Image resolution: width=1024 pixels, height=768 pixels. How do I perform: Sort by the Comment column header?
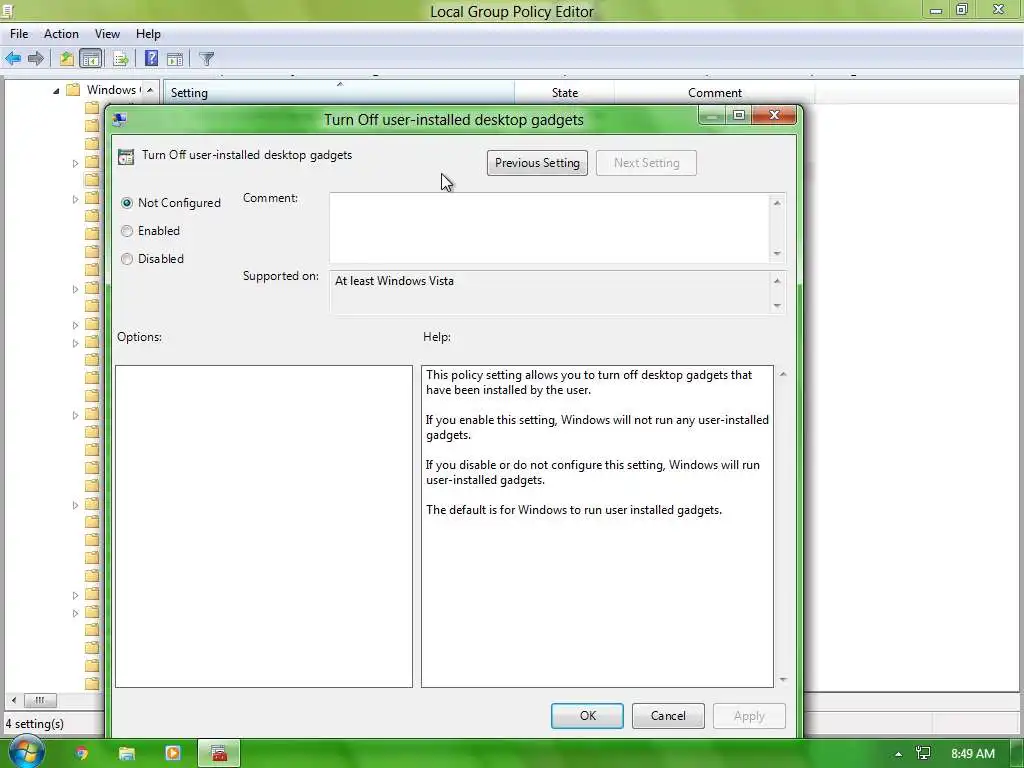(714, 93)
